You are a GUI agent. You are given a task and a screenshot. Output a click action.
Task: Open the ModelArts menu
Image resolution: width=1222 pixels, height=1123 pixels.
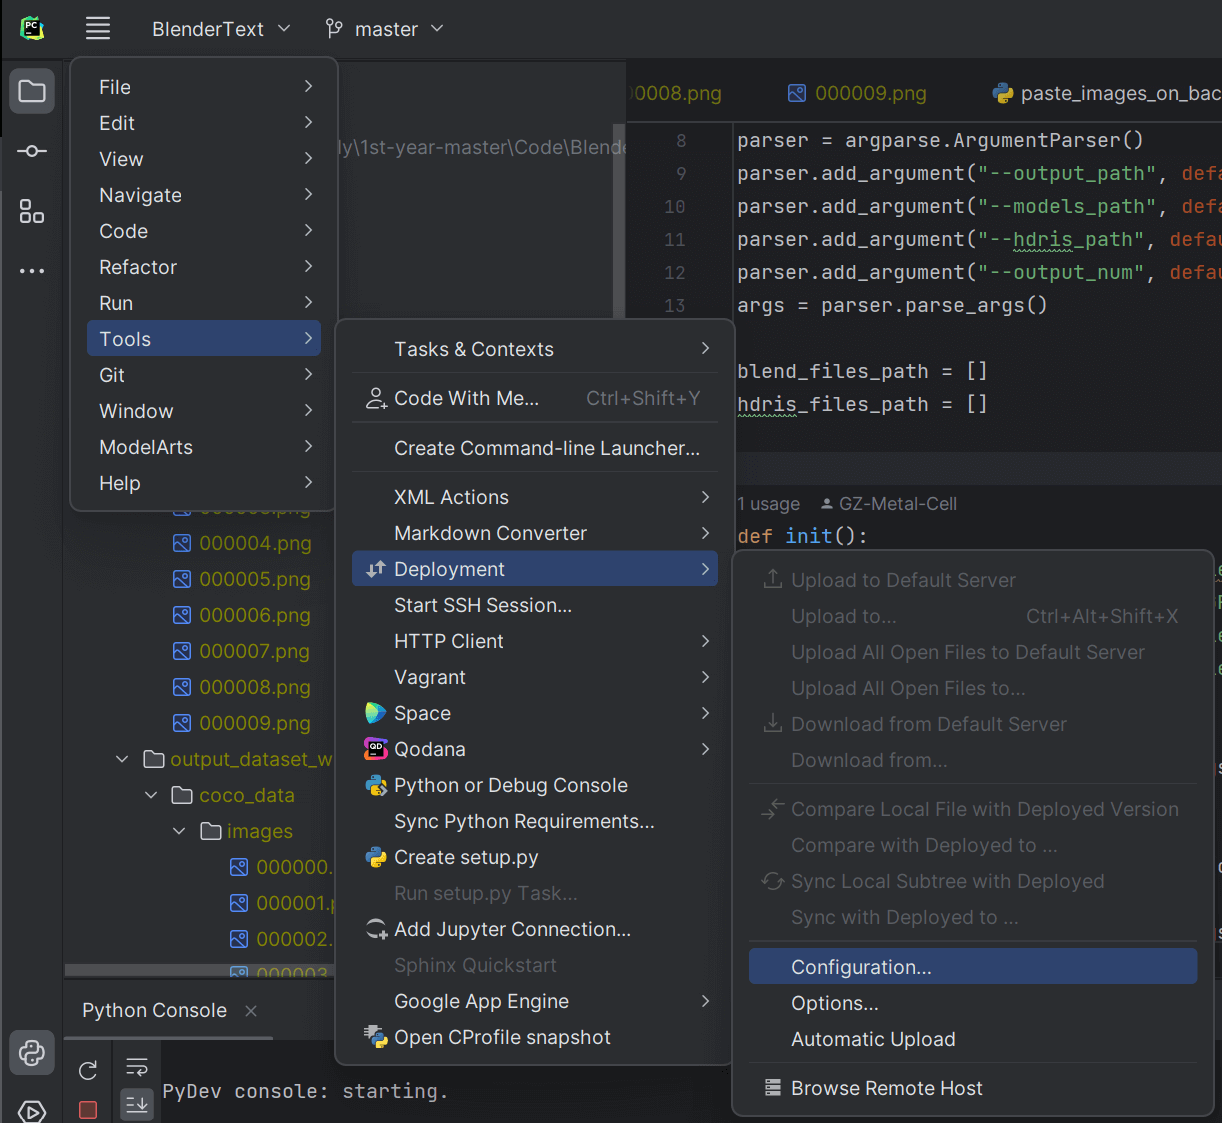204,447
